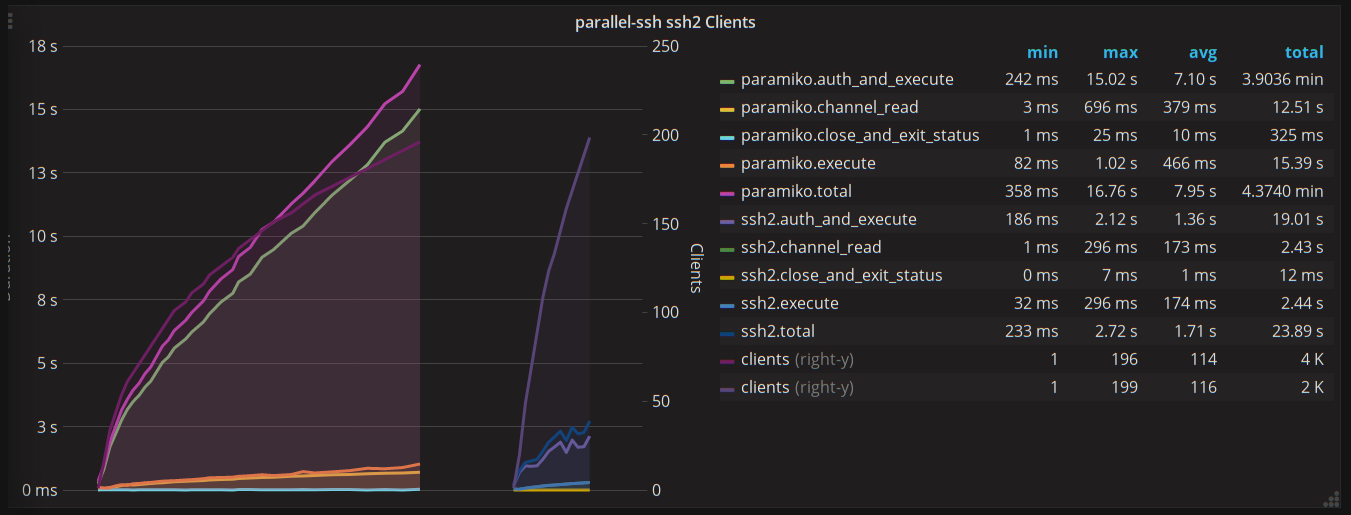Toggle the paramiko.total series in legend
Screen dimensions: 1351x515
click(x=796, y=191)
